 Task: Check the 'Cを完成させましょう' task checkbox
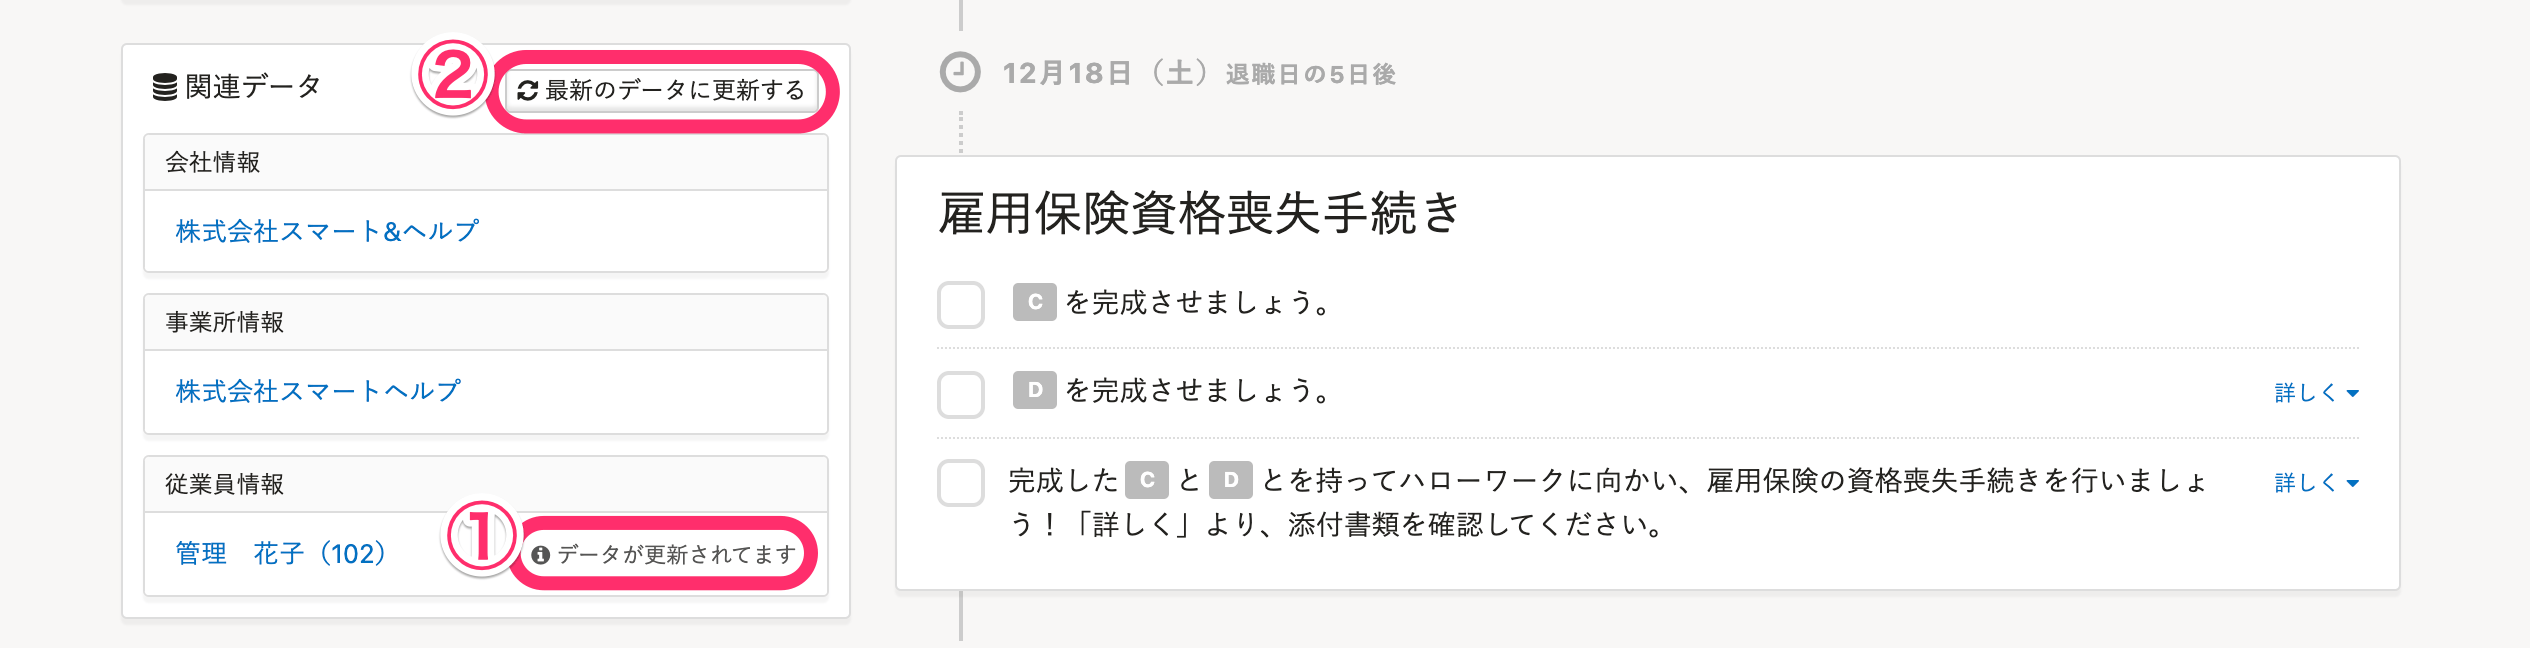(961, 304)
